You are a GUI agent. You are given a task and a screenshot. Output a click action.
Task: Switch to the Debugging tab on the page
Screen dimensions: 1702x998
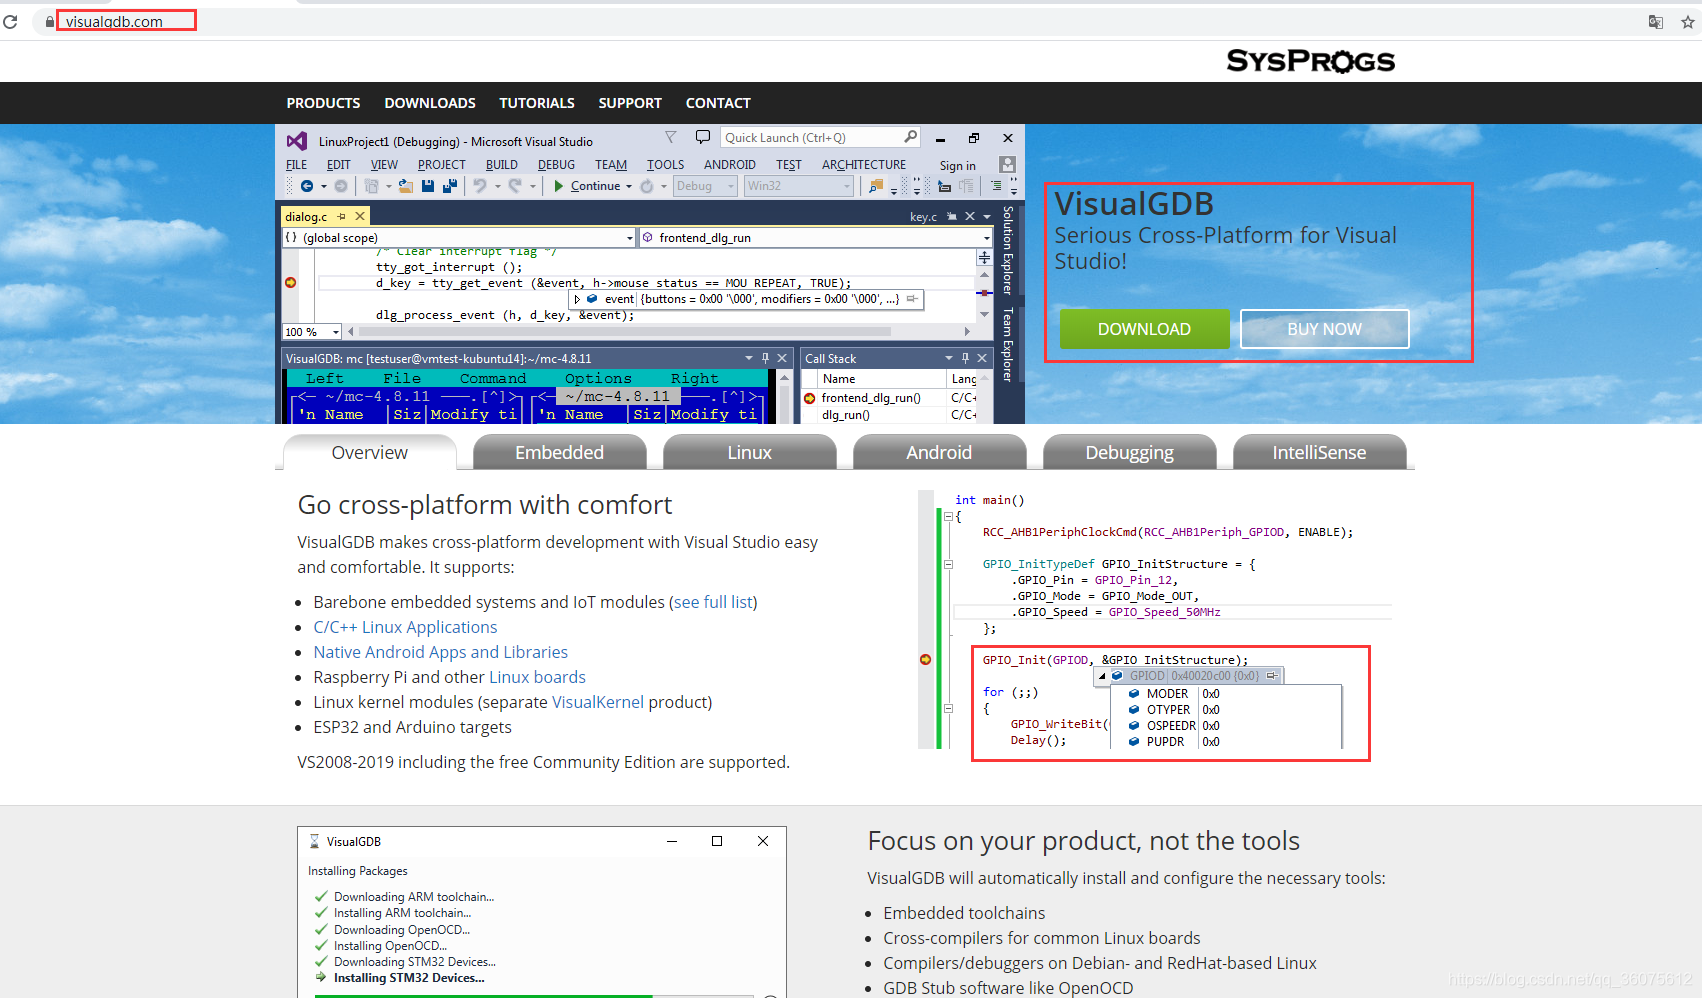click(x=1130, y=452)
